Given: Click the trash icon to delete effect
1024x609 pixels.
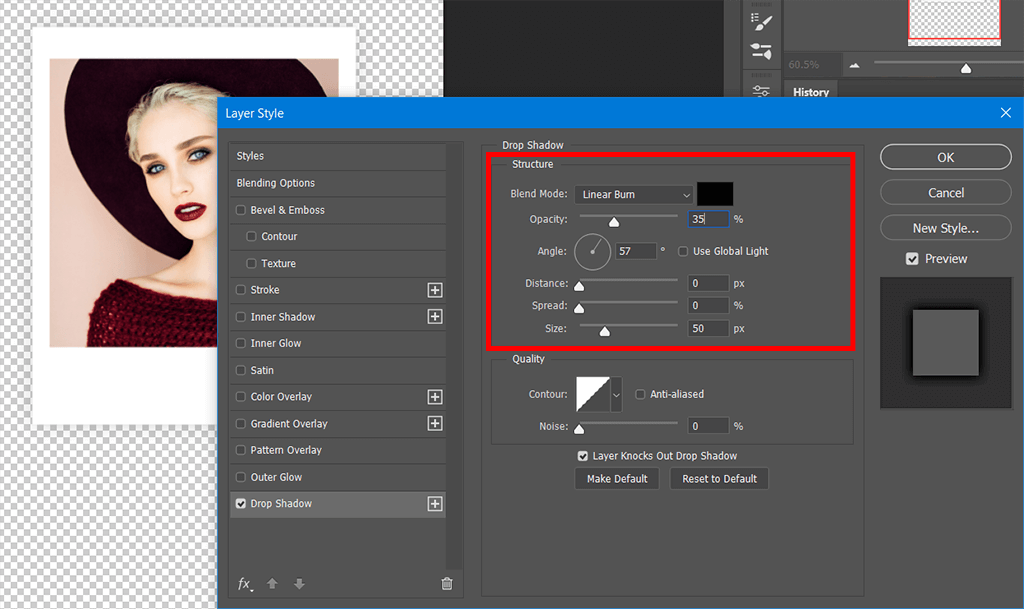Looking at the screenshot, I should coord(447,584).
